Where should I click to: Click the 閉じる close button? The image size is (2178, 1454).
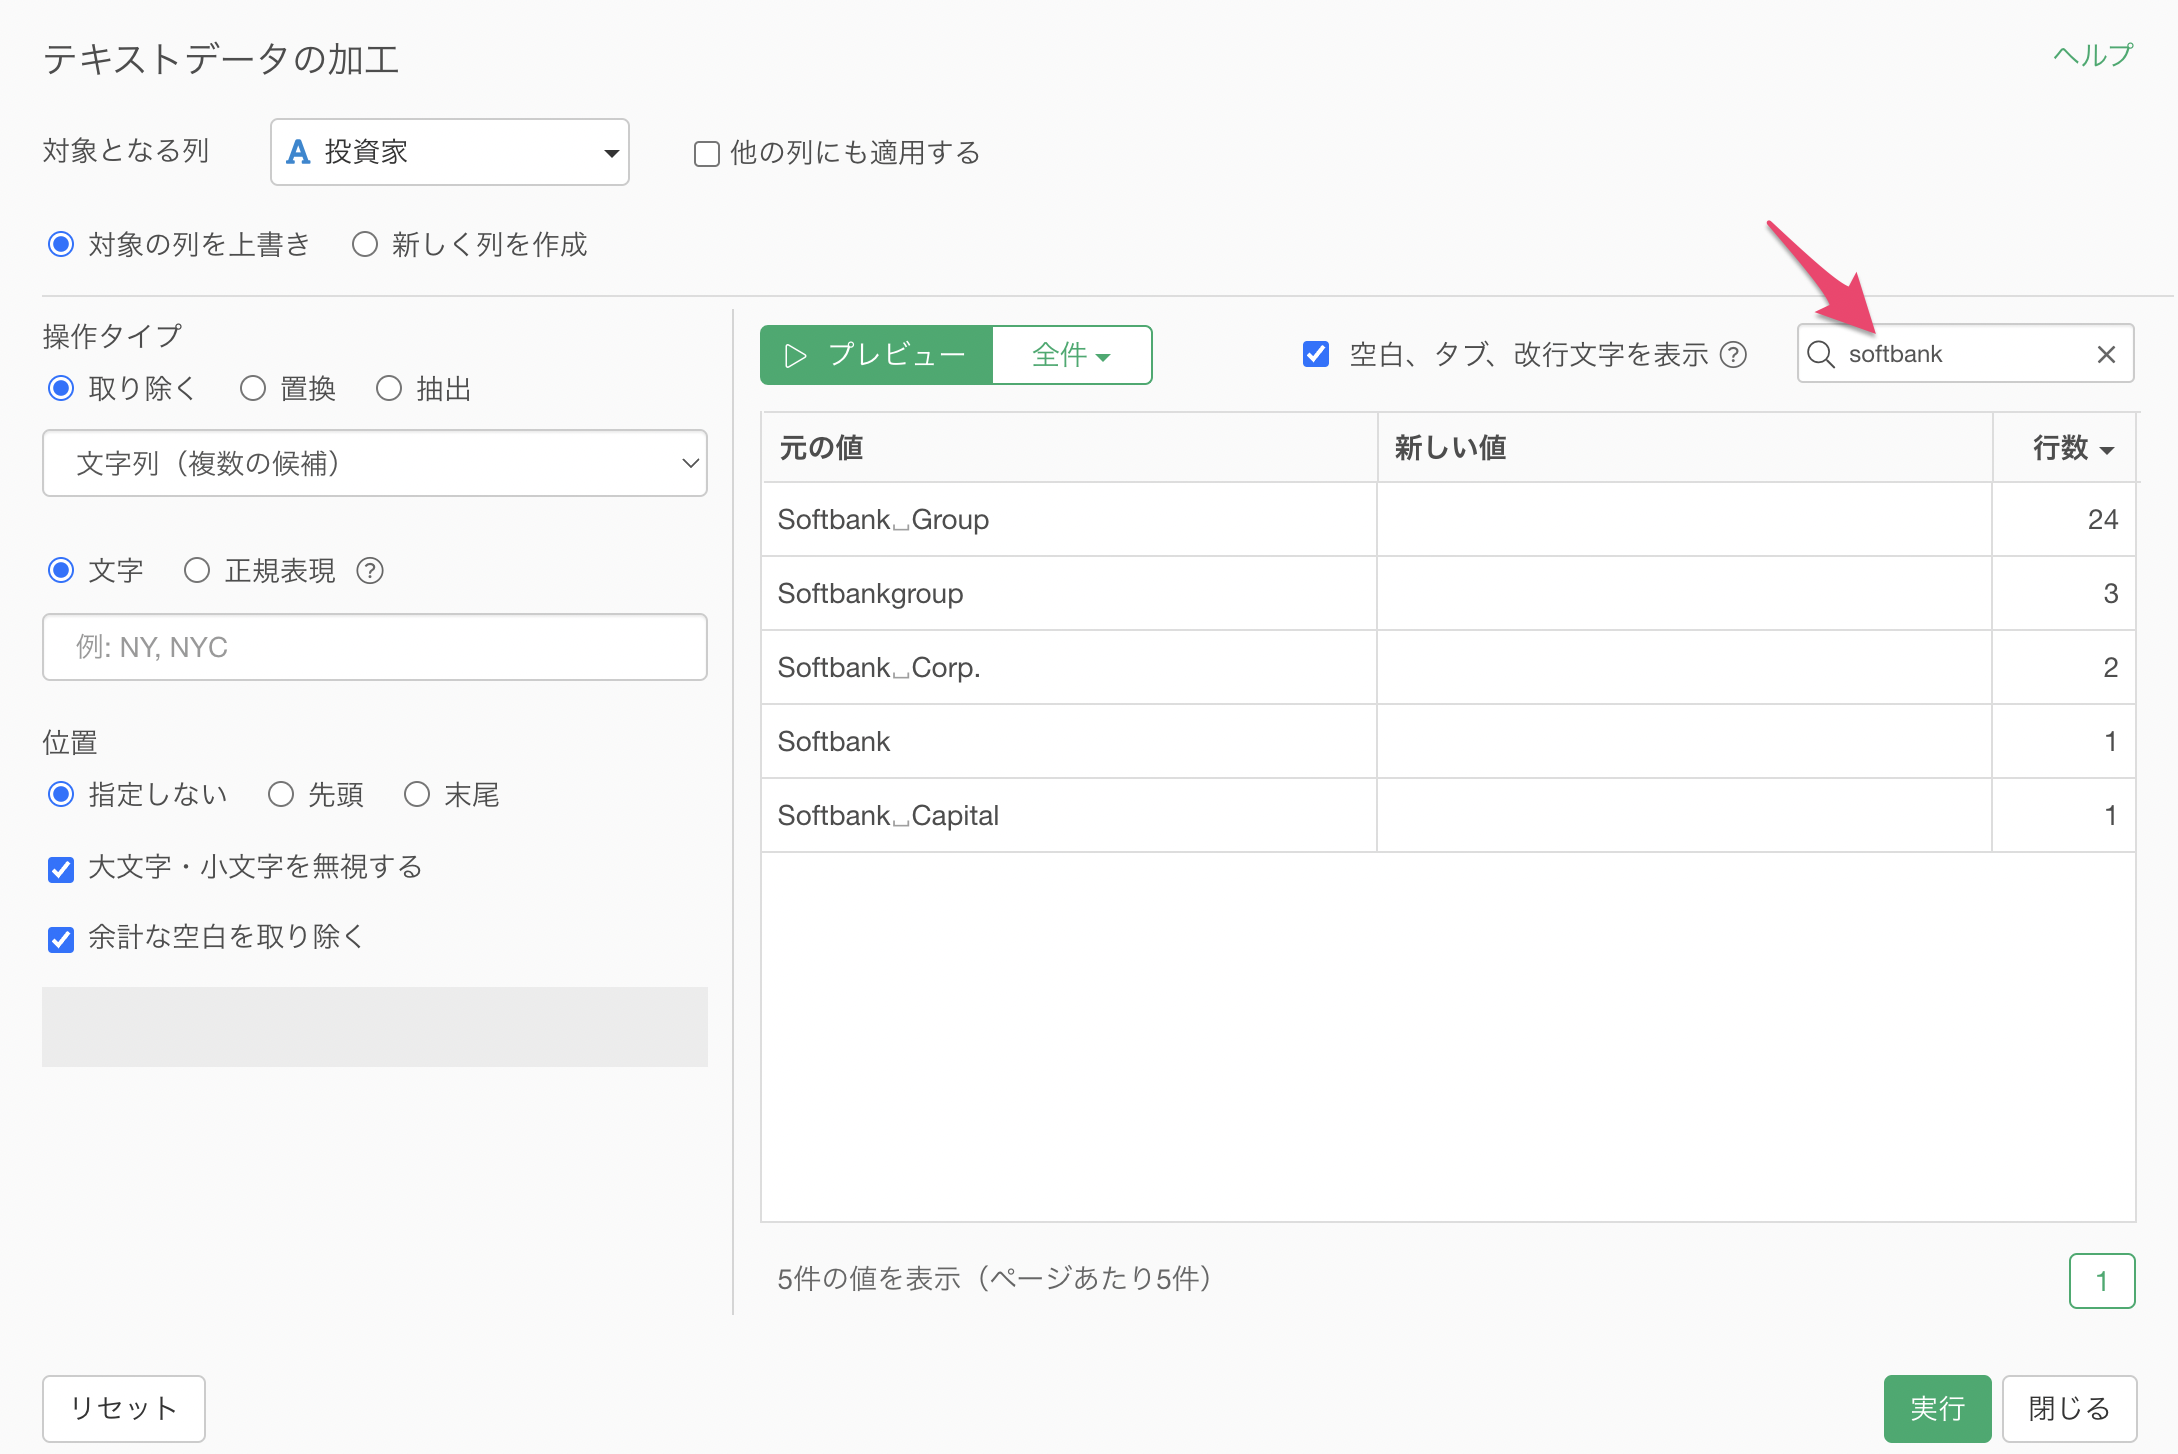[x=2069, y=1408]
